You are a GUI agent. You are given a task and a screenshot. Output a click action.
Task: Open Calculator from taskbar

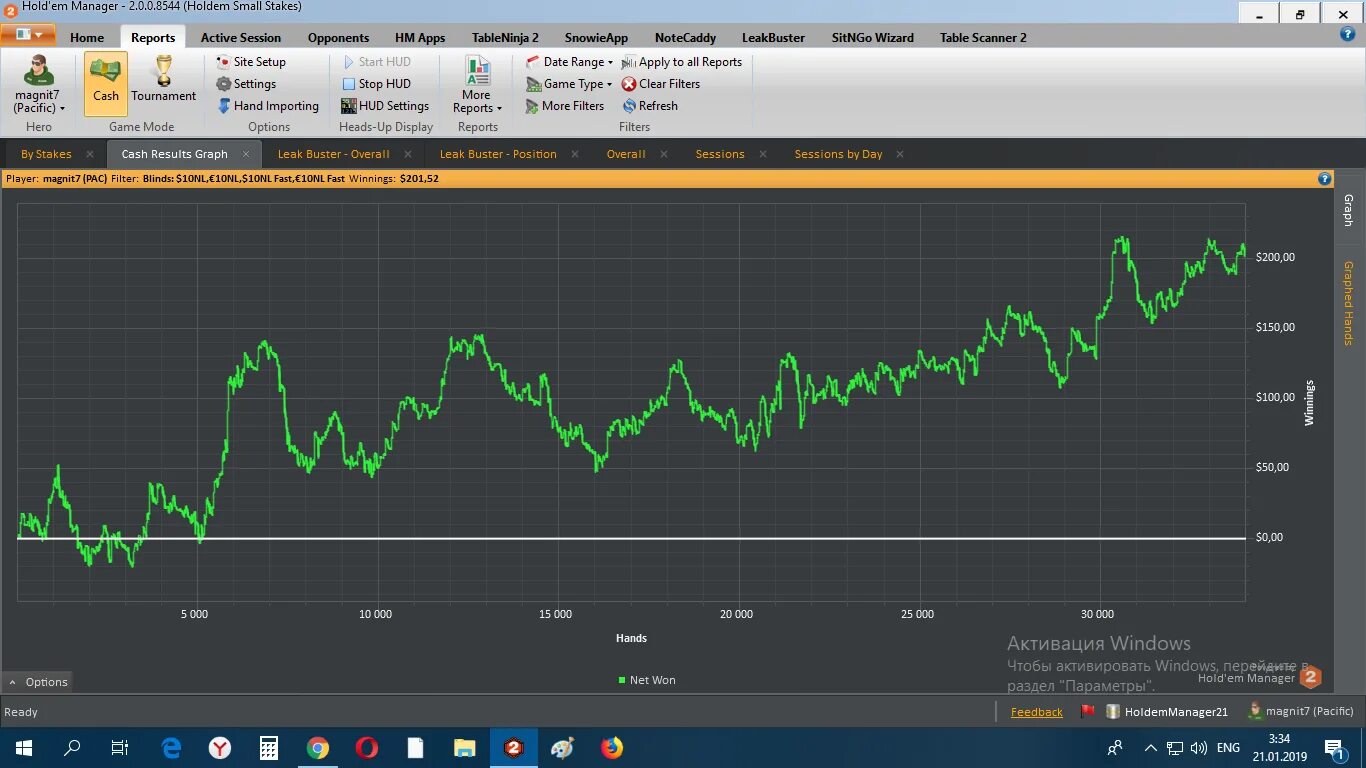pyautogui.click(x=269, y=748)
